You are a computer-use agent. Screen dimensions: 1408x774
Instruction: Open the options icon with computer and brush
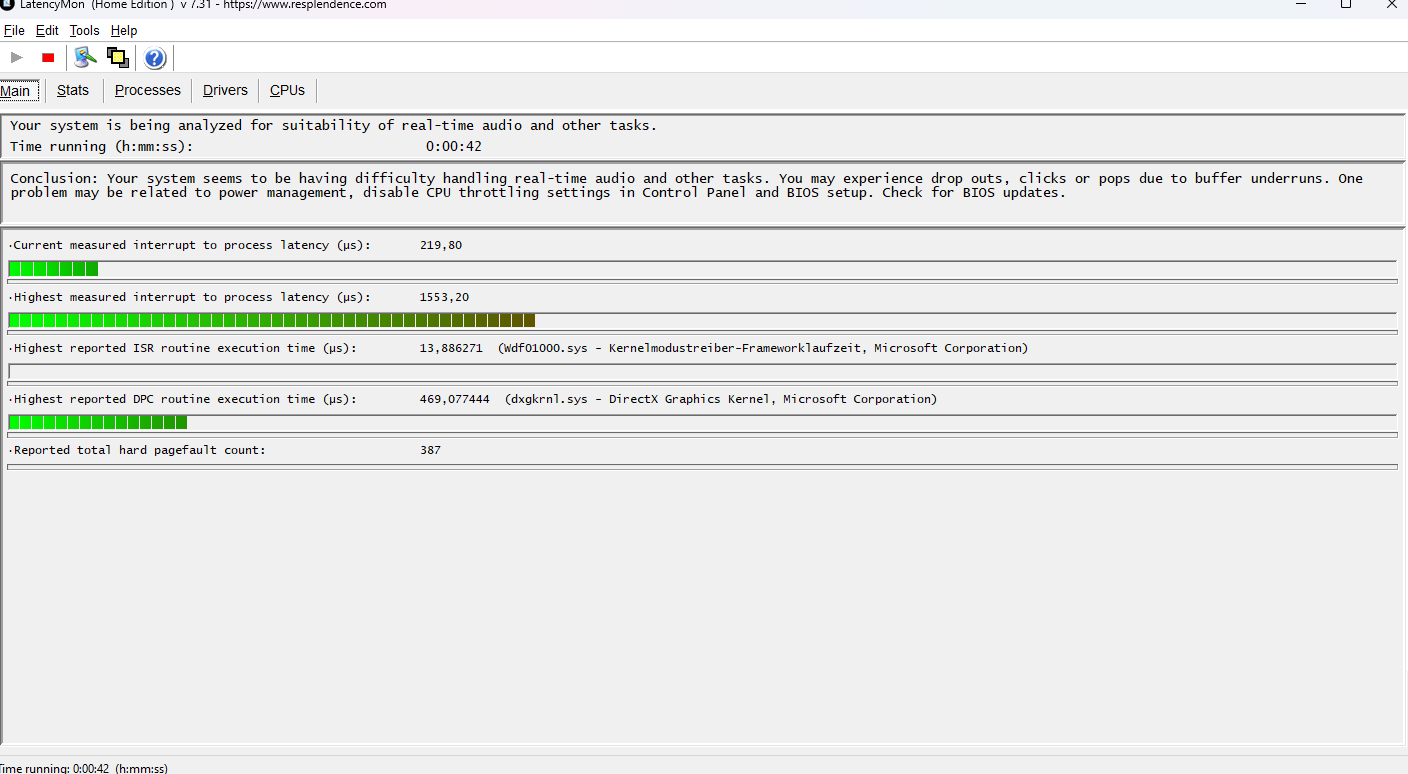(86, 57)
